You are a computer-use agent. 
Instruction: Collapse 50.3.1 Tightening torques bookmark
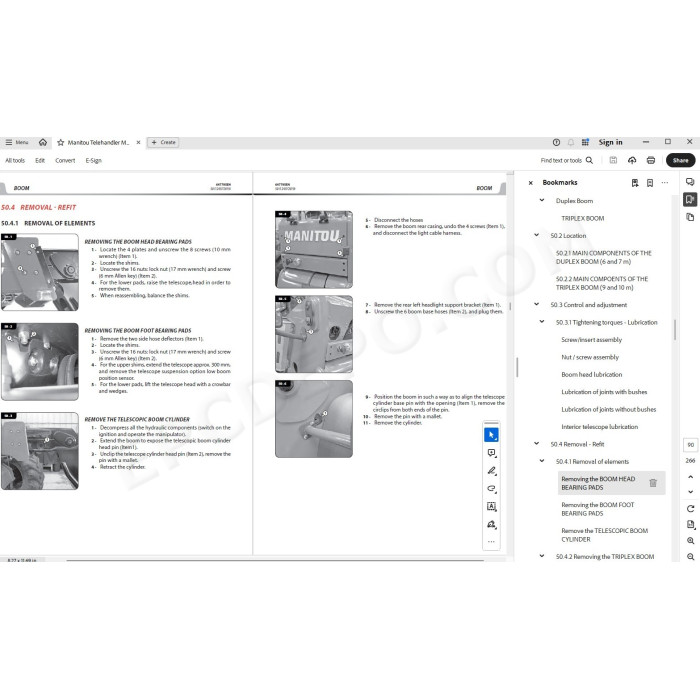542,322
